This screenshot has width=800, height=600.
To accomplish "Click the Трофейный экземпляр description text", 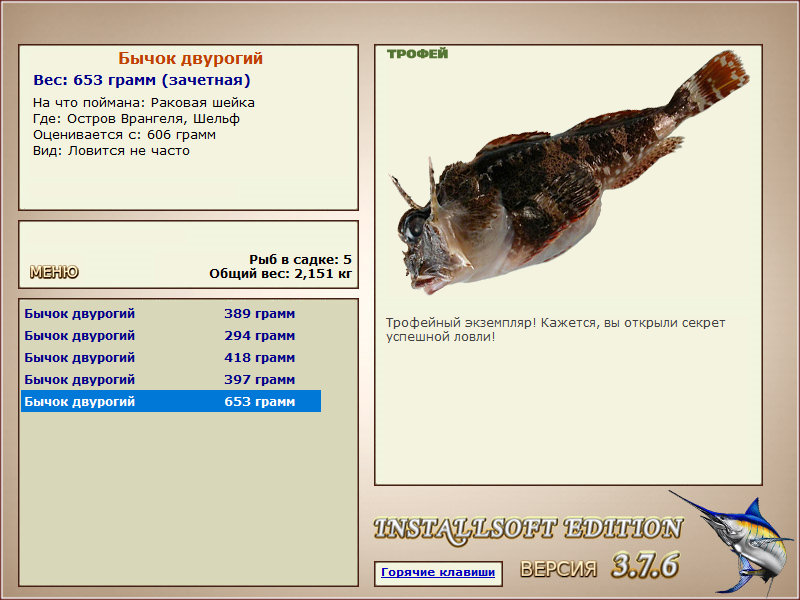I will pos(556,330).
